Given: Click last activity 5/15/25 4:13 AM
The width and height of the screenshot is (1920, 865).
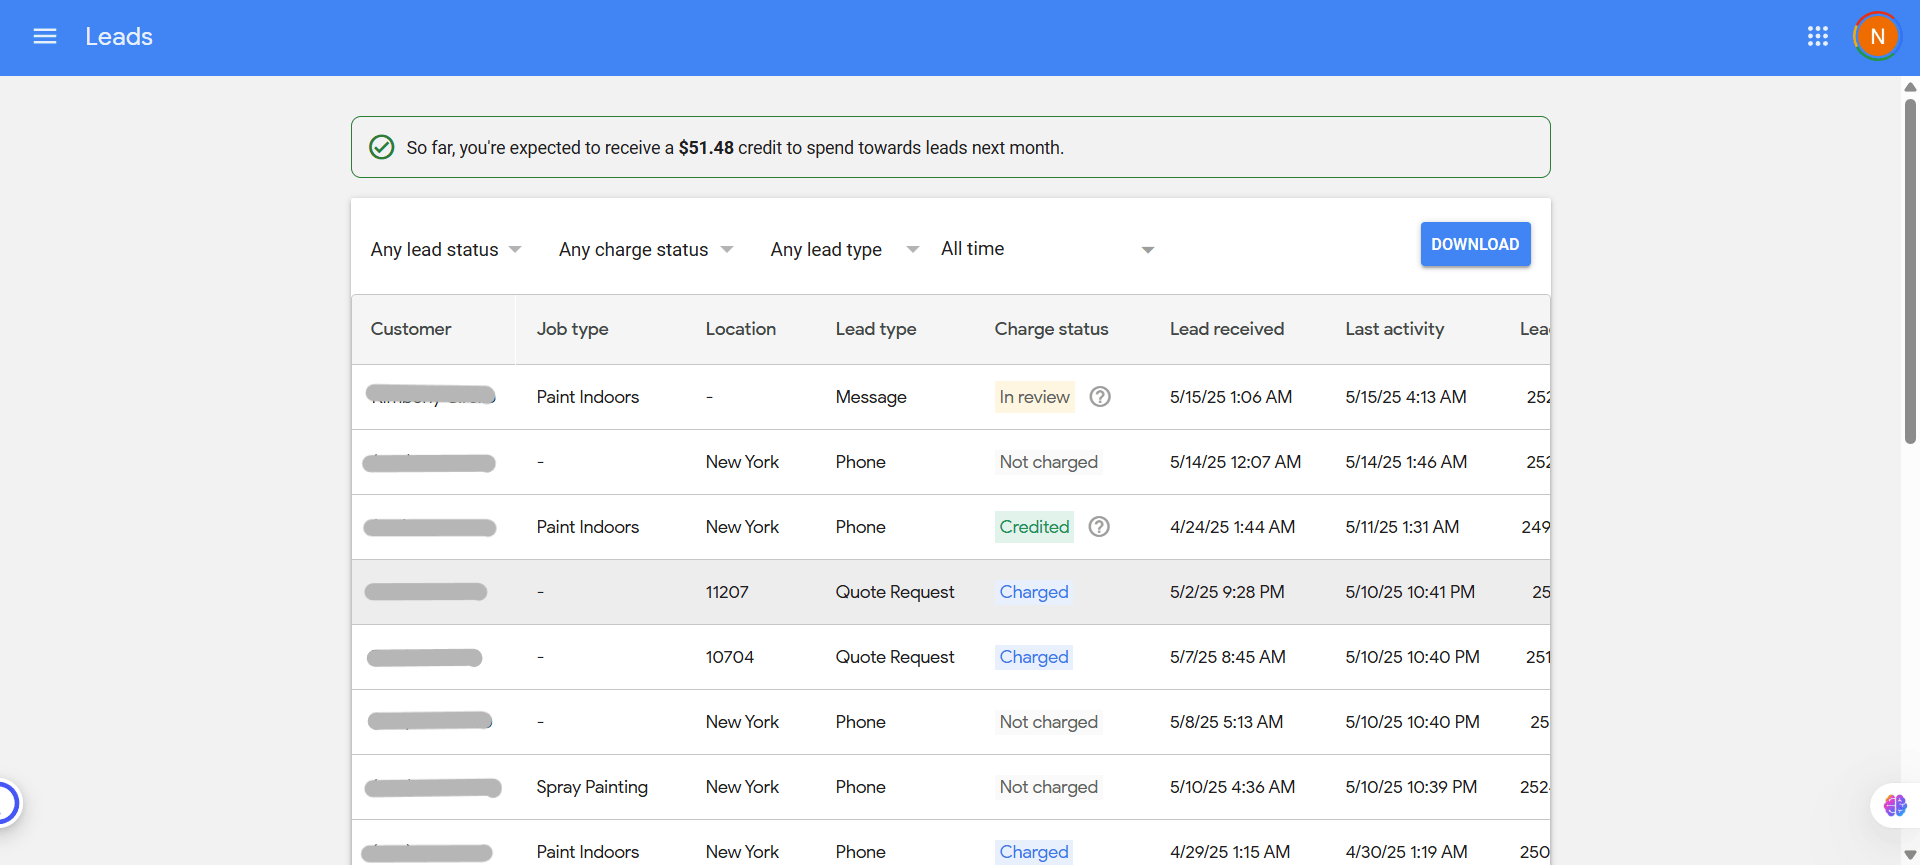Looking at the screenshot, I should tap(1406, 397).
